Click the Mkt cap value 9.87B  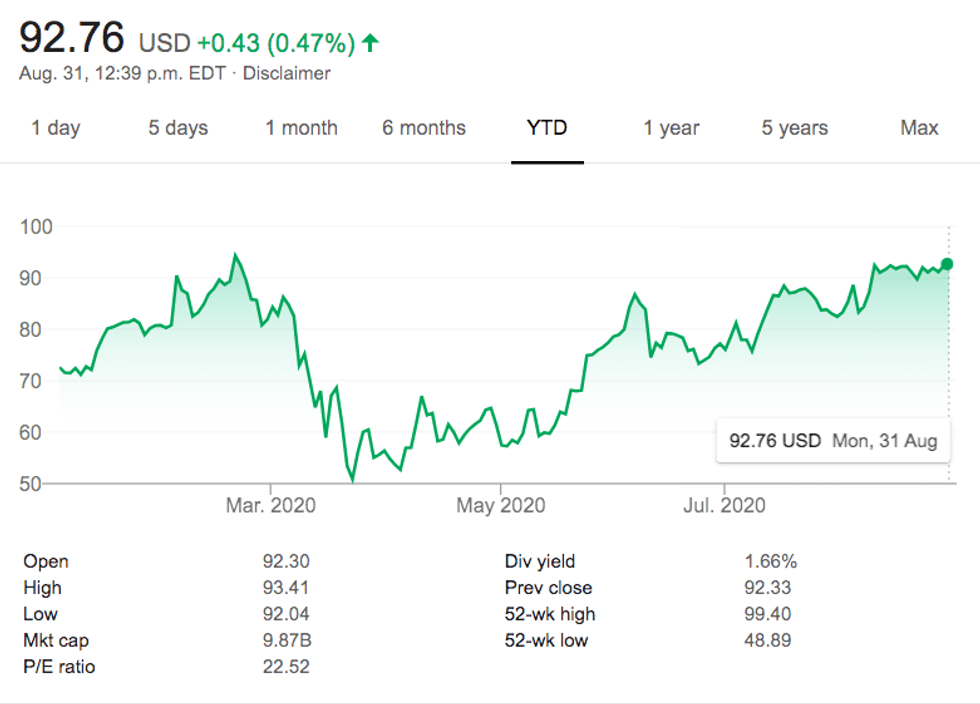pyautogui.click(x=286, y=640)
